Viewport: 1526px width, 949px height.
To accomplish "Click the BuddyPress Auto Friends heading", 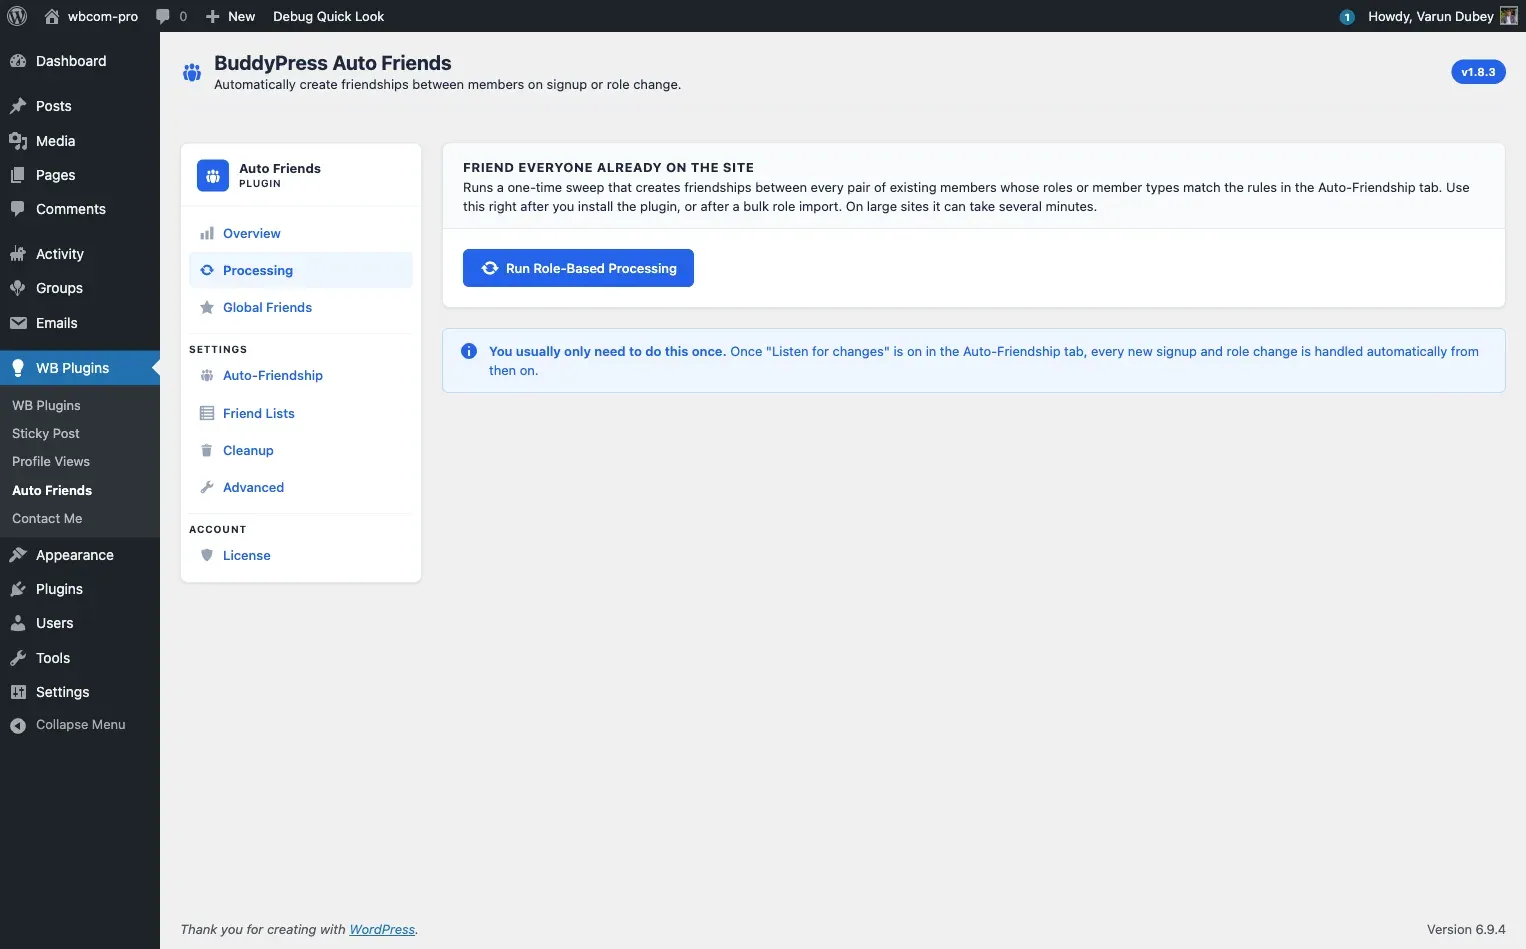I will click(x=333, y=63).
